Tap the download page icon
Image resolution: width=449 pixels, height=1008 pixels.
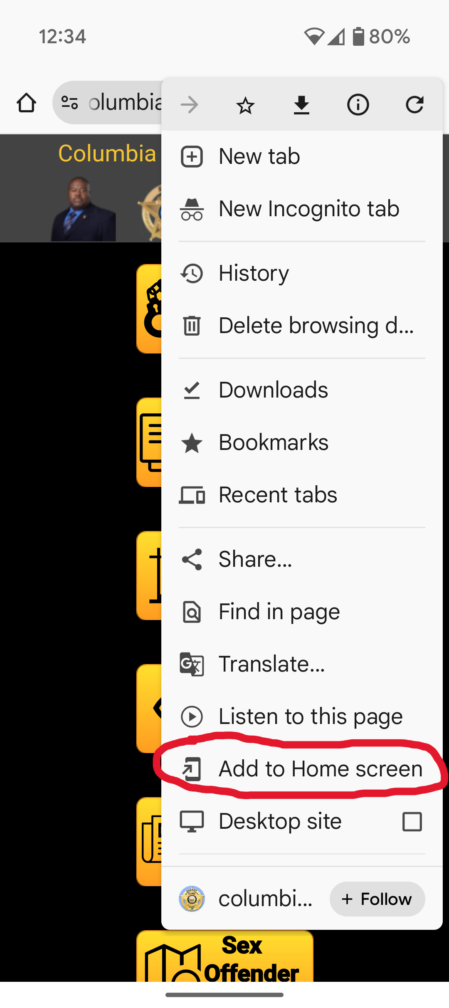point(301,105)
